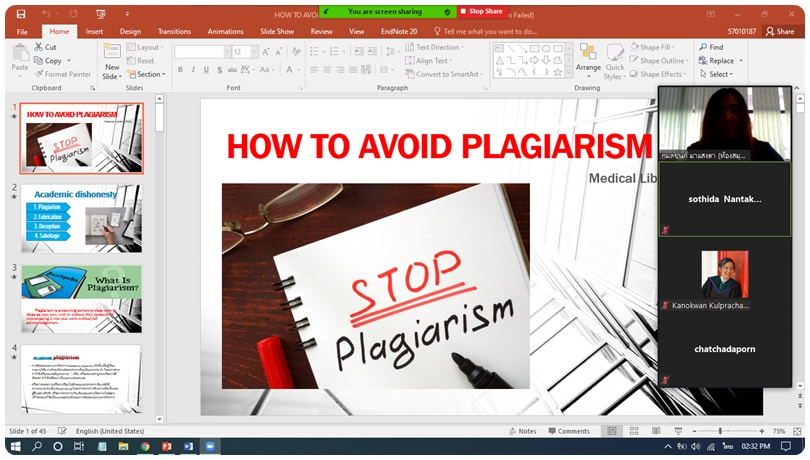This screenshot has width=810, height=460.
Task: Click the Share button in the ribbon
Action: pyautogui.click(x=780, y=31)
